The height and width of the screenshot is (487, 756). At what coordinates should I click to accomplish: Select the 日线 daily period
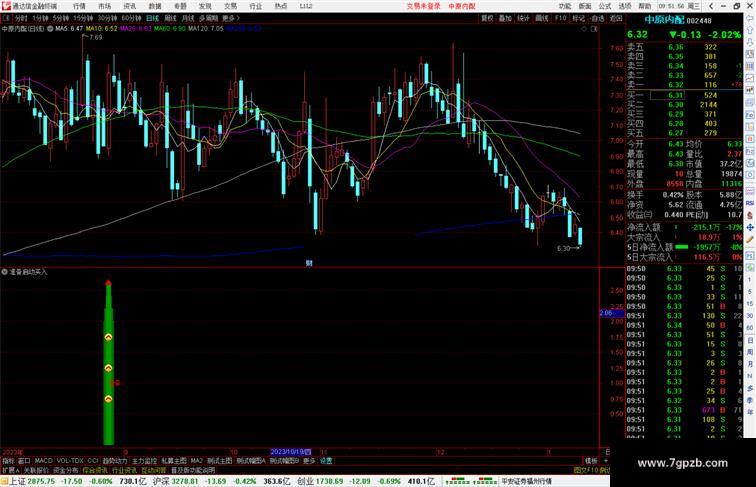pos(152,18)
